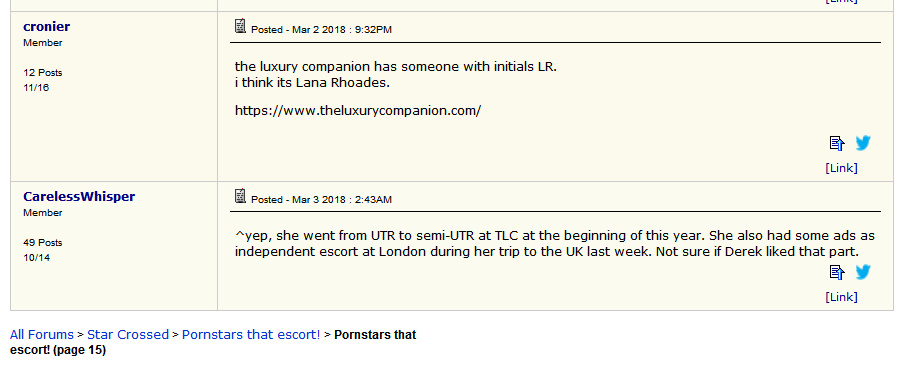Quote CarelessWhisper's post using the reply icon
Screen dimensions: 904x370
837,272
